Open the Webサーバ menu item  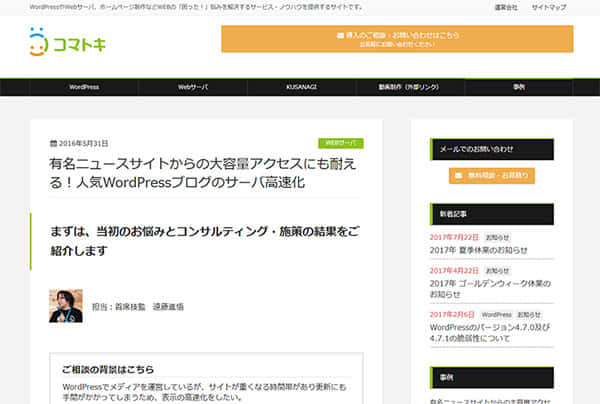point(193,87)
